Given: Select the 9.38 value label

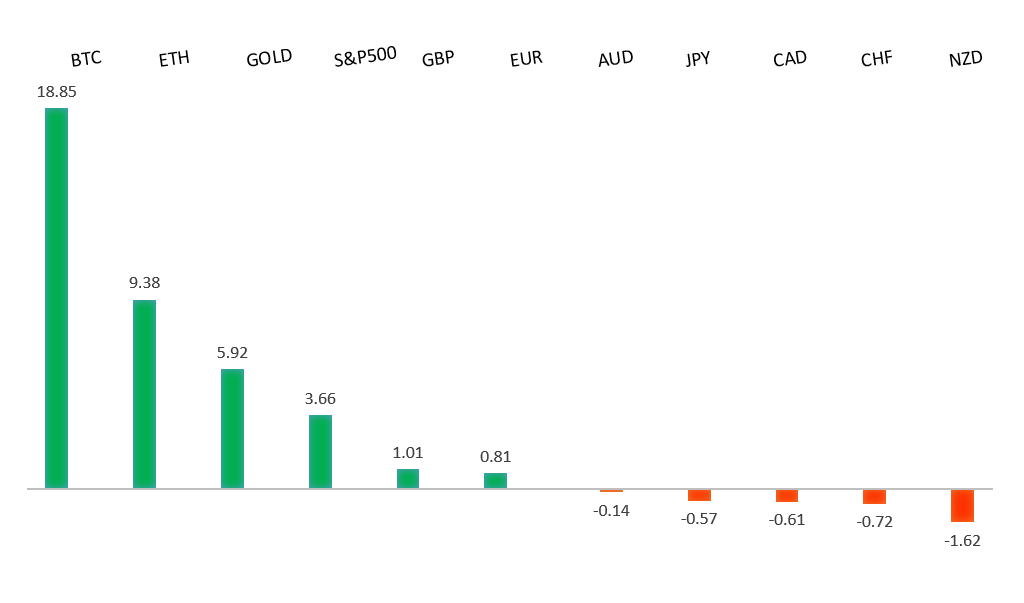Looking at the screenshot, I should point(144,283).
